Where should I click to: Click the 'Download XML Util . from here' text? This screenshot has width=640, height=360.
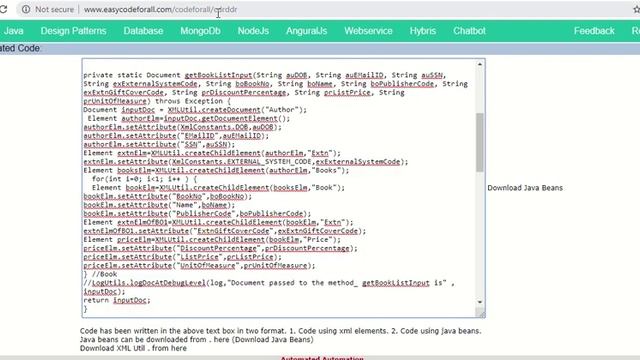pos(133,348)
